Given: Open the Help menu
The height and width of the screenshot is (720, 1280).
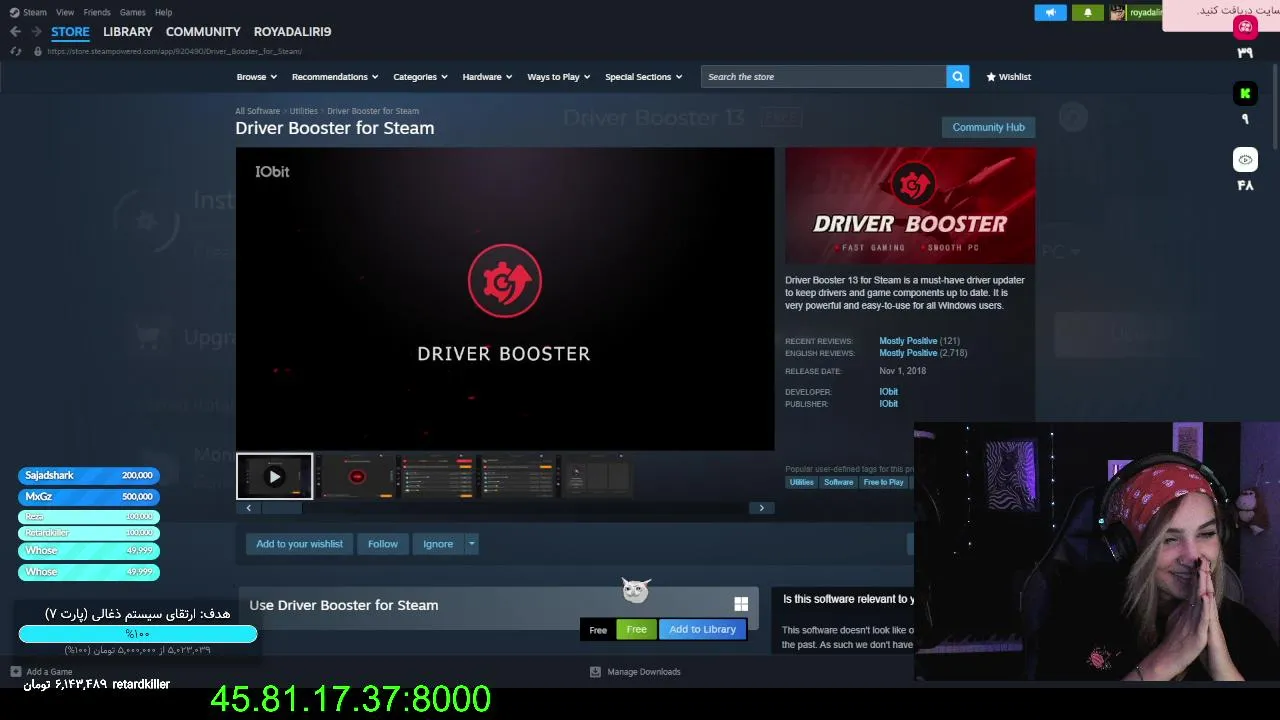Looking at the screenshot, I should pos(163,12).
